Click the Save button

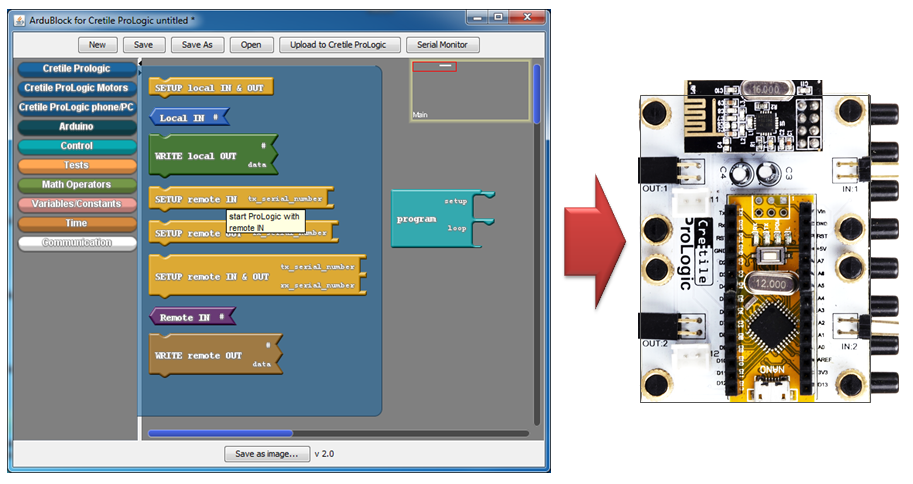coord(143,45)
